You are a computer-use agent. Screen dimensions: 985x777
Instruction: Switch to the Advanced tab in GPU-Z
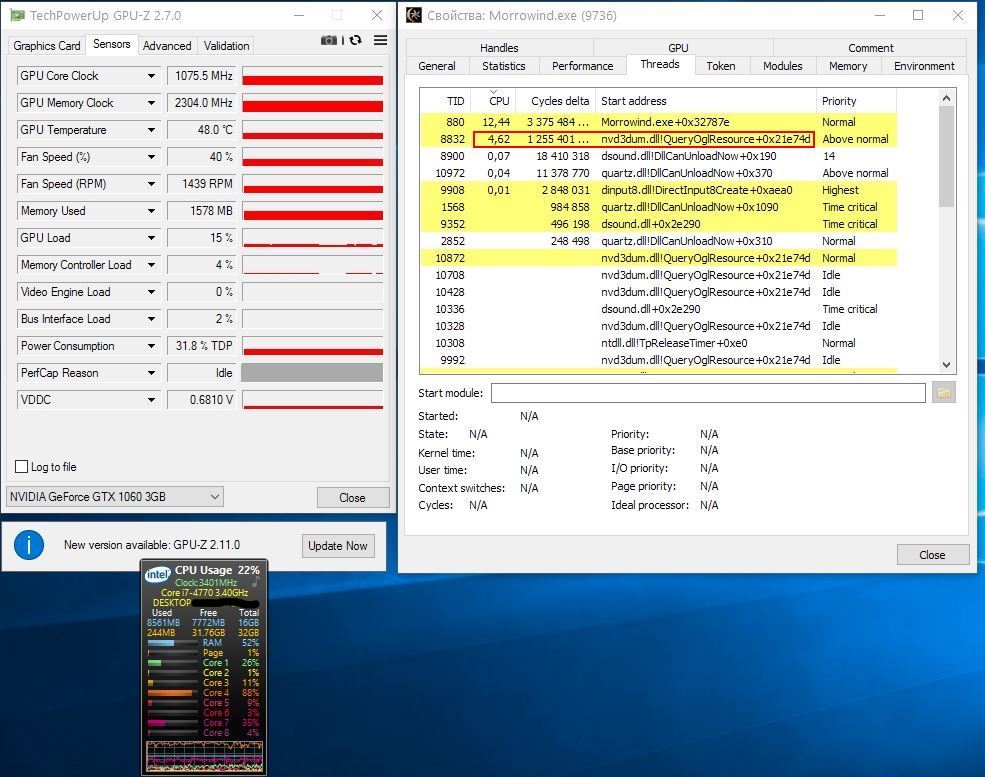coord(166,46)
